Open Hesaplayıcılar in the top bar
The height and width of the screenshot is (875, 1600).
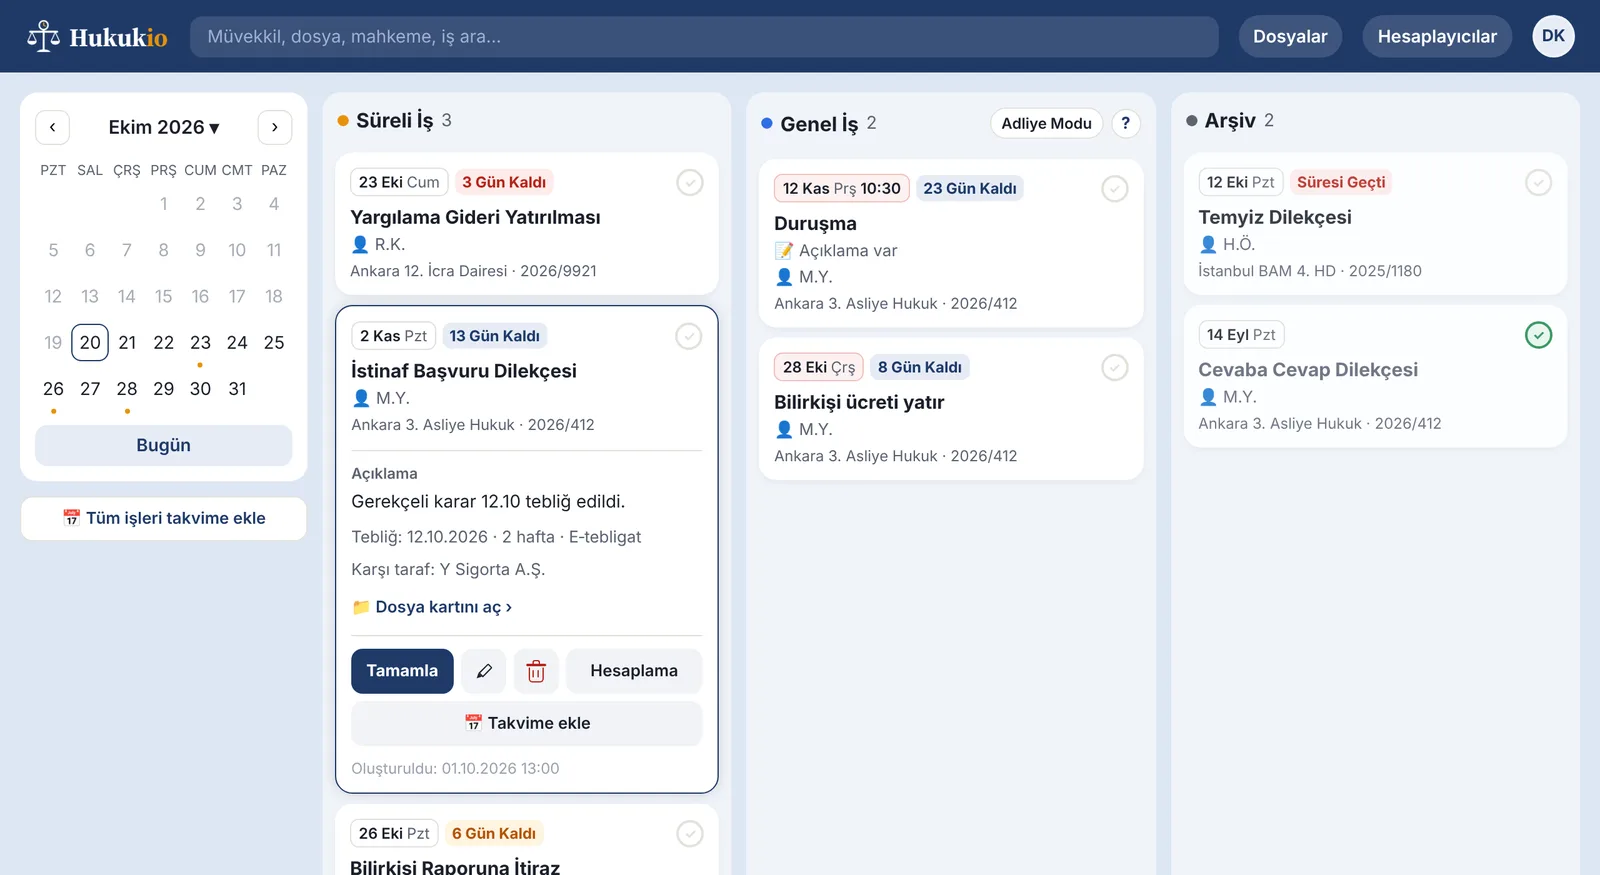[1437, 36]
